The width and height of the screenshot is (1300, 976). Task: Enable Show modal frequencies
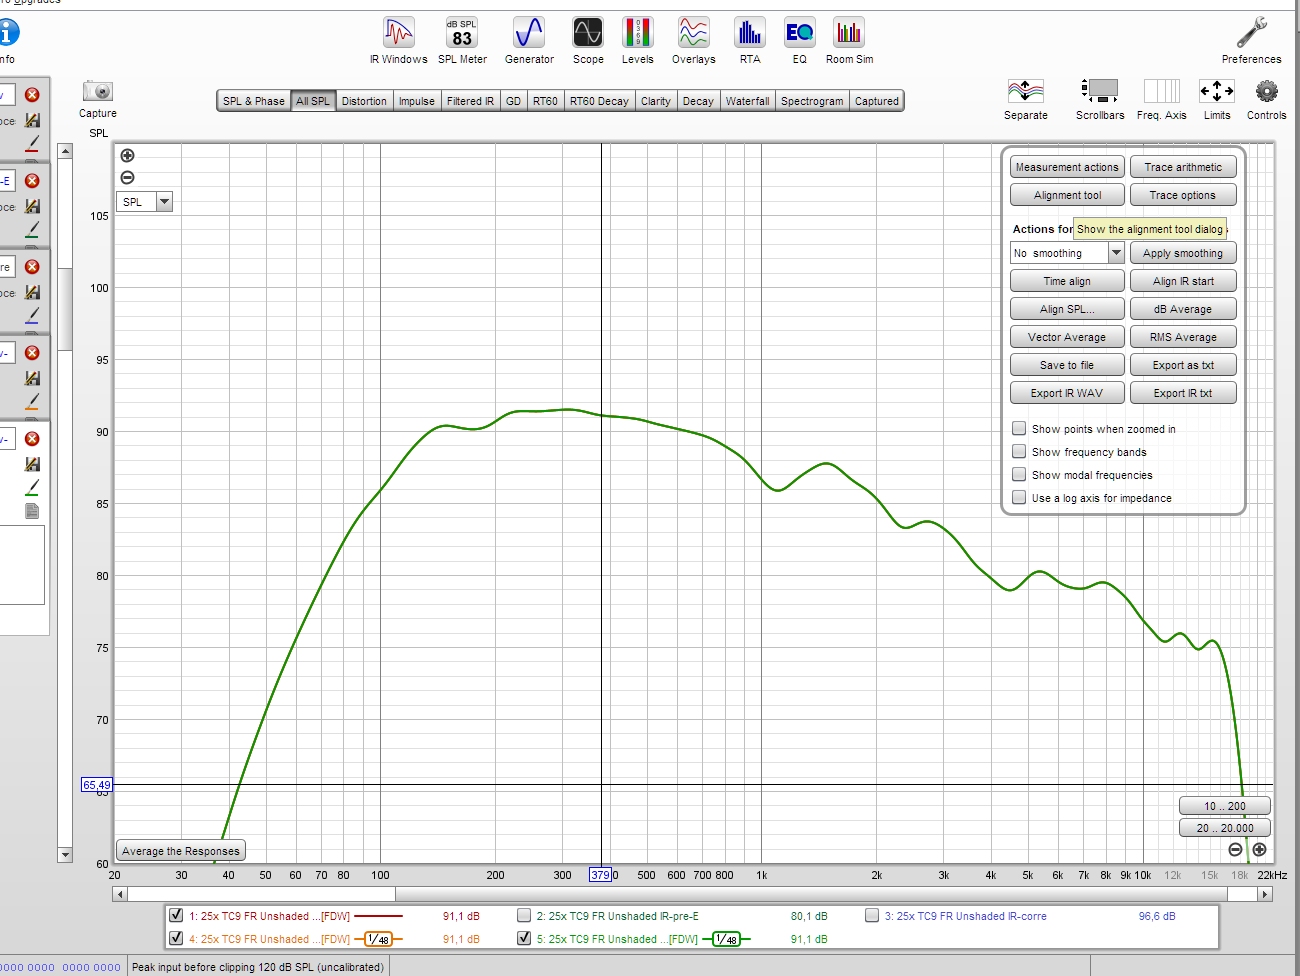tap(1019, 474)
